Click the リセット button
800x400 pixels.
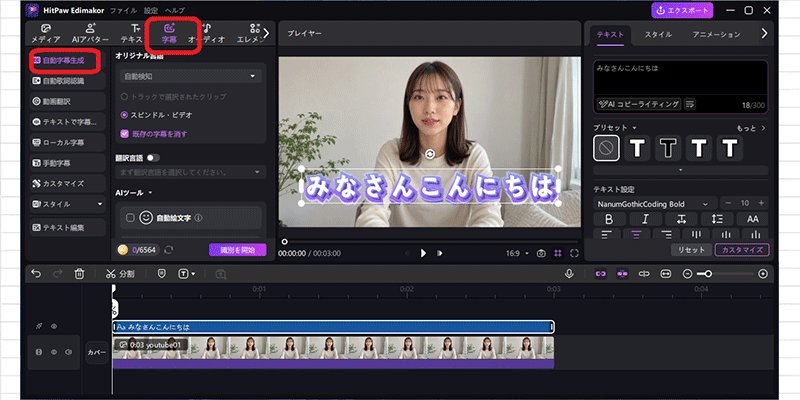point(691,250)
